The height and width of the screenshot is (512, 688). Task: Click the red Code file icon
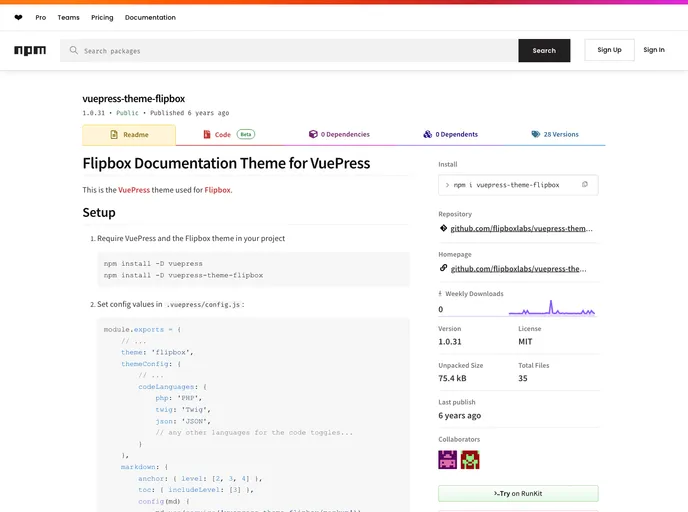[207, 134]
